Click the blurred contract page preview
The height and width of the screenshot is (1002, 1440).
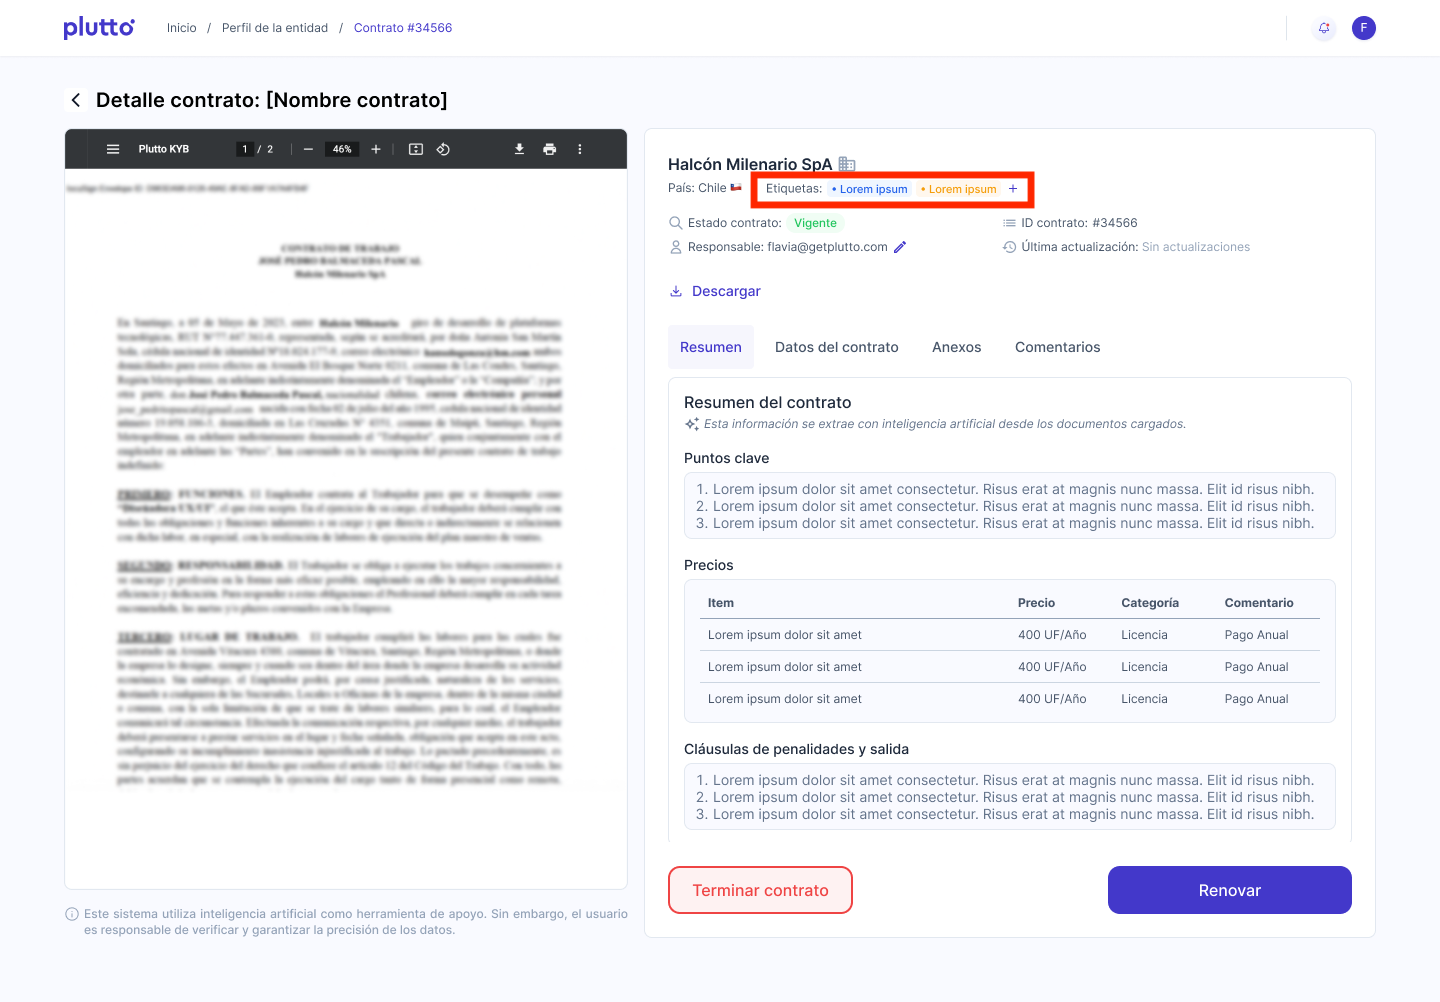tap(346, 529)
